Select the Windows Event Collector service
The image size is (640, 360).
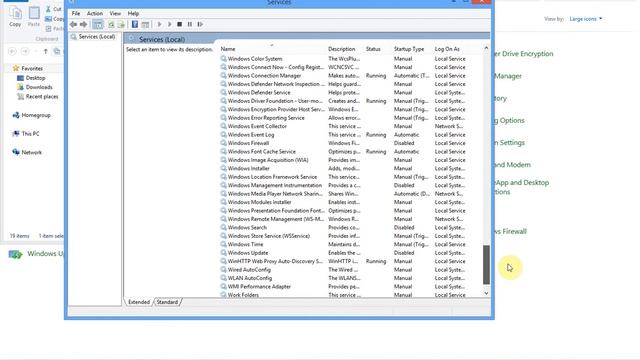(x=257, y=127)
